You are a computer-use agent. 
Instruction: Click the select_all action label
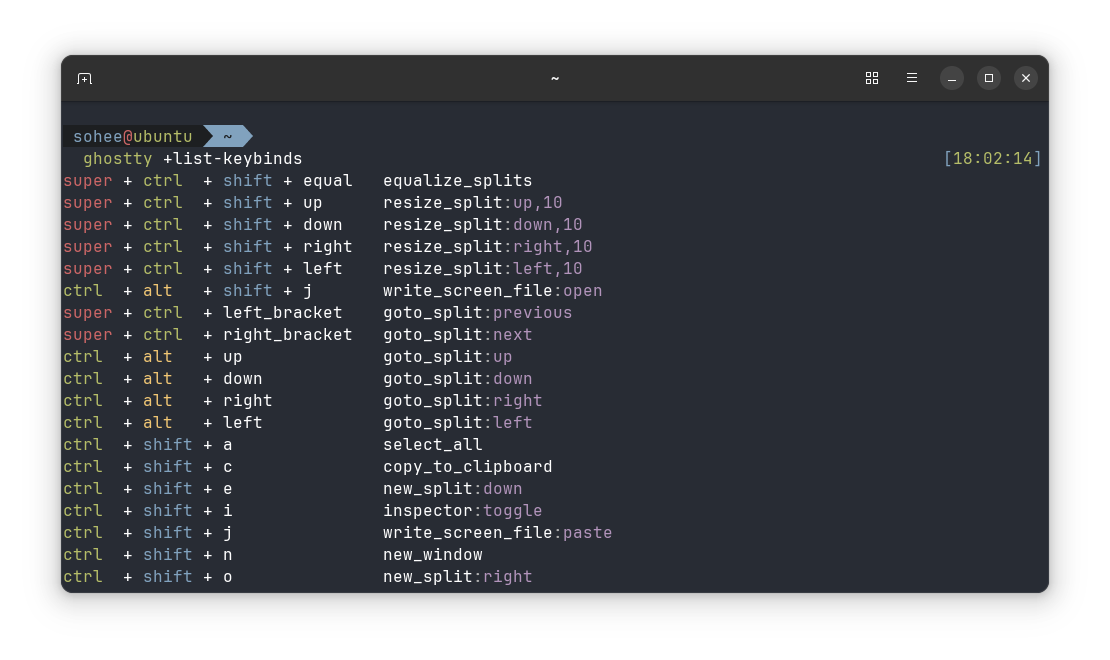coord(432,444)
